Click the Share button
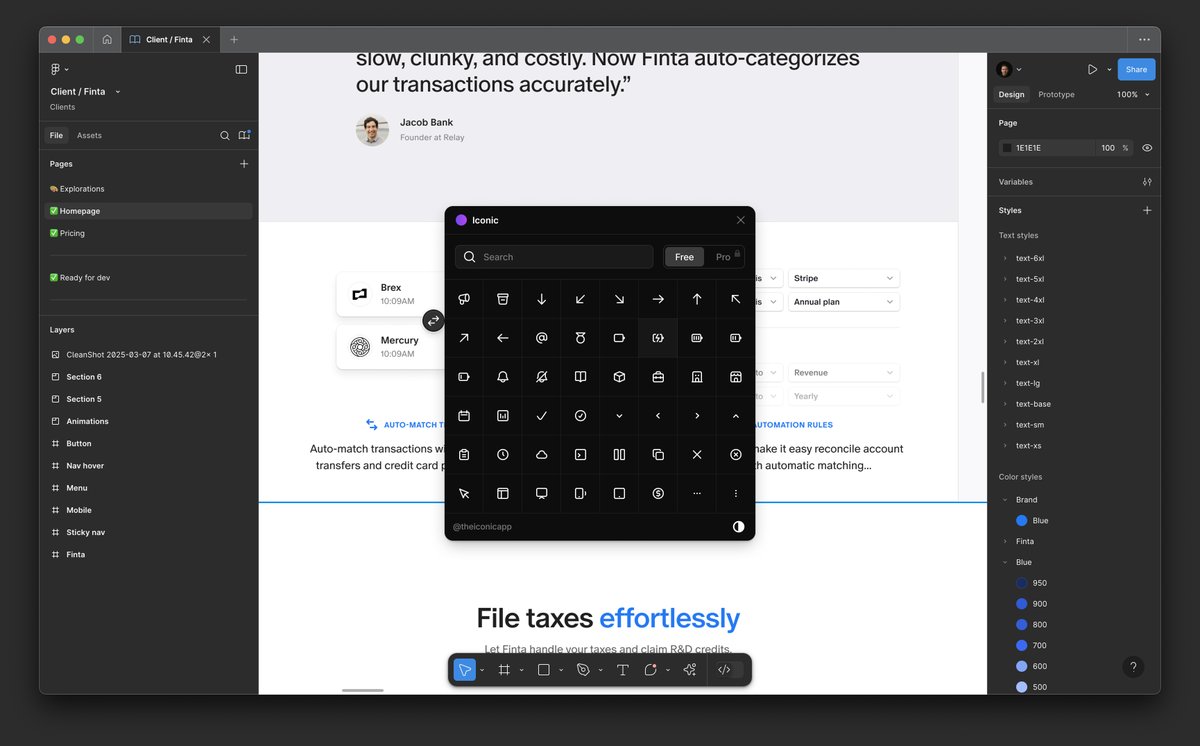This screenshot has width=1200, height=746. pyautogui.click(x=1136, y=69)
